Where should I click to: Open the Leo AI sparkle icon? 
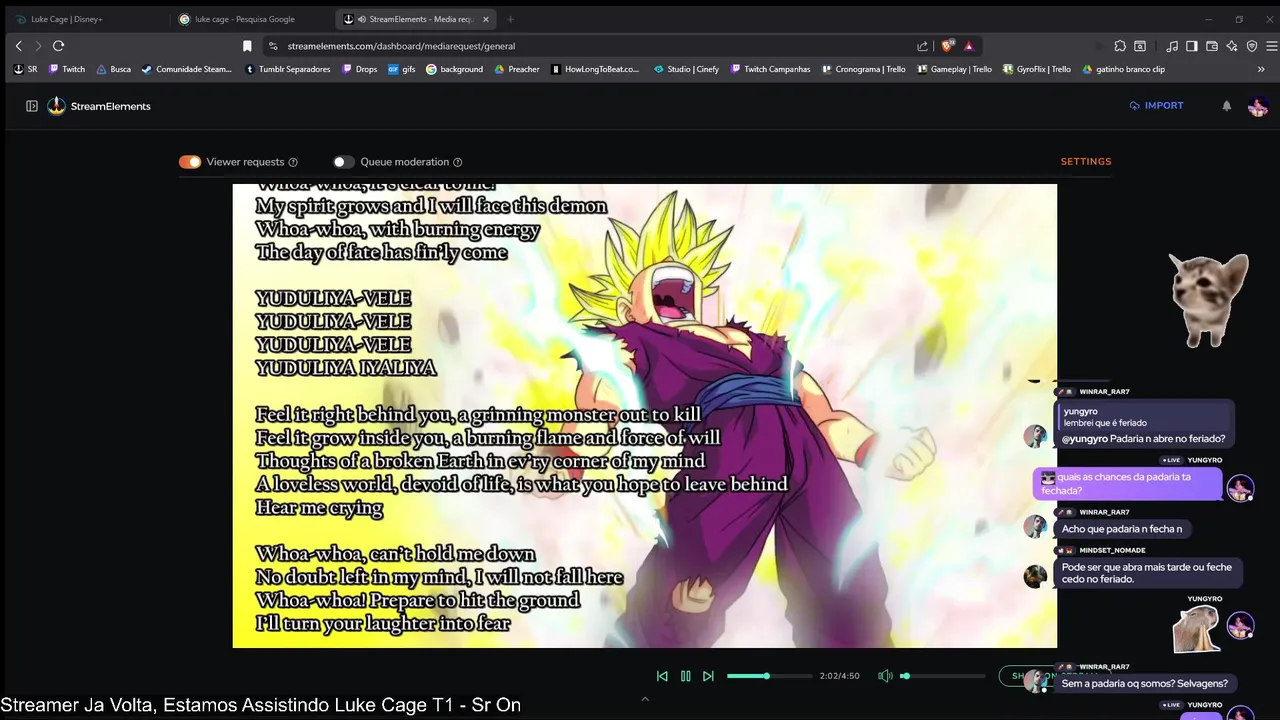[x=1232, y=46]
